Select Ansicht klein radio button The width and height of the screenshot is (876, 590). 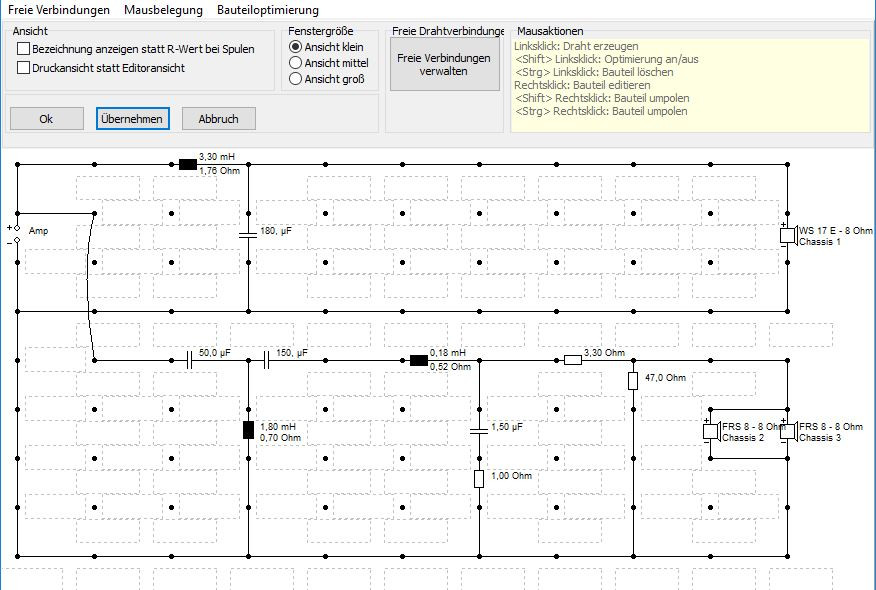tap(296, 47)
